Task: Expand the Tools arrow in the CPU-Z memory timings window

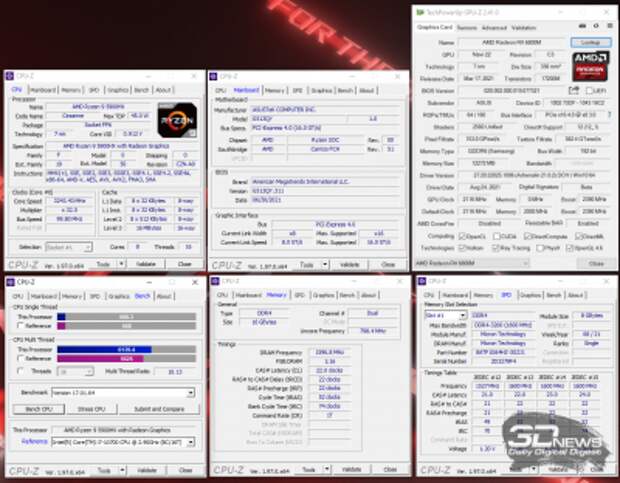Action: point(327,469)
